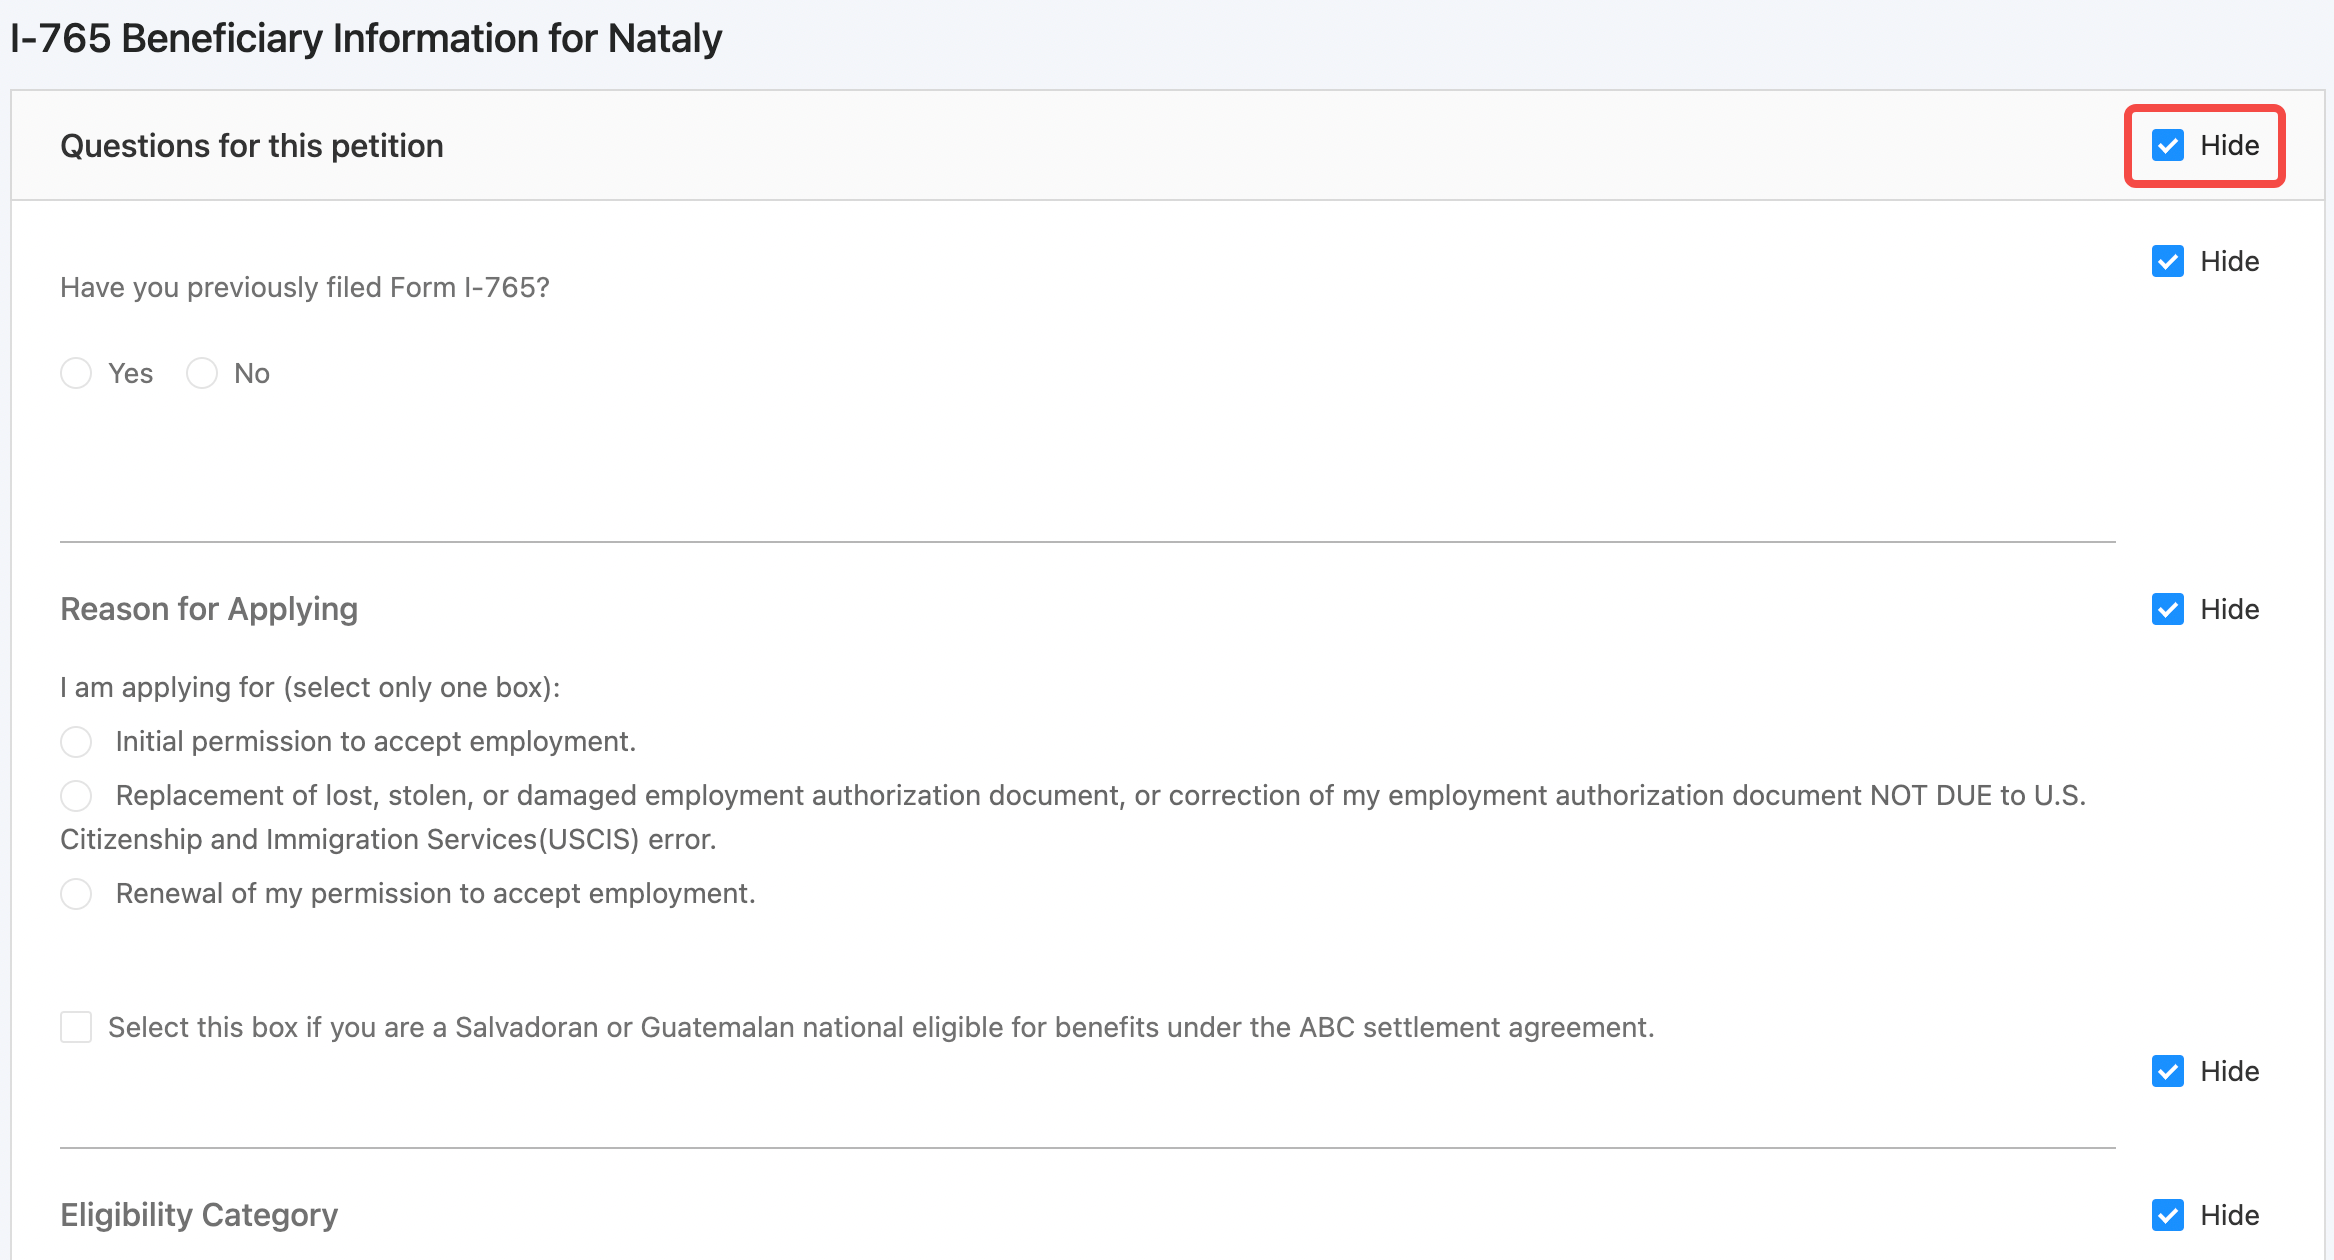The image size is (2334, 1260).
Task: Select No for previously filed Form I-765
Action: point(202,374)
